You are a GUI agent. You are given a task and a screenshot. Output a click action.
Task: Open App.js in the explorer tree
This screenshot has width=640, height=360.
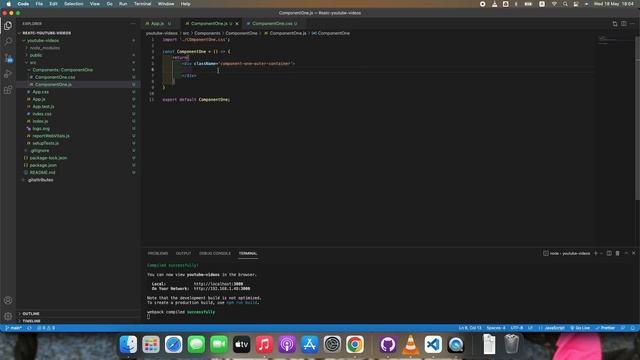point(39,99)
